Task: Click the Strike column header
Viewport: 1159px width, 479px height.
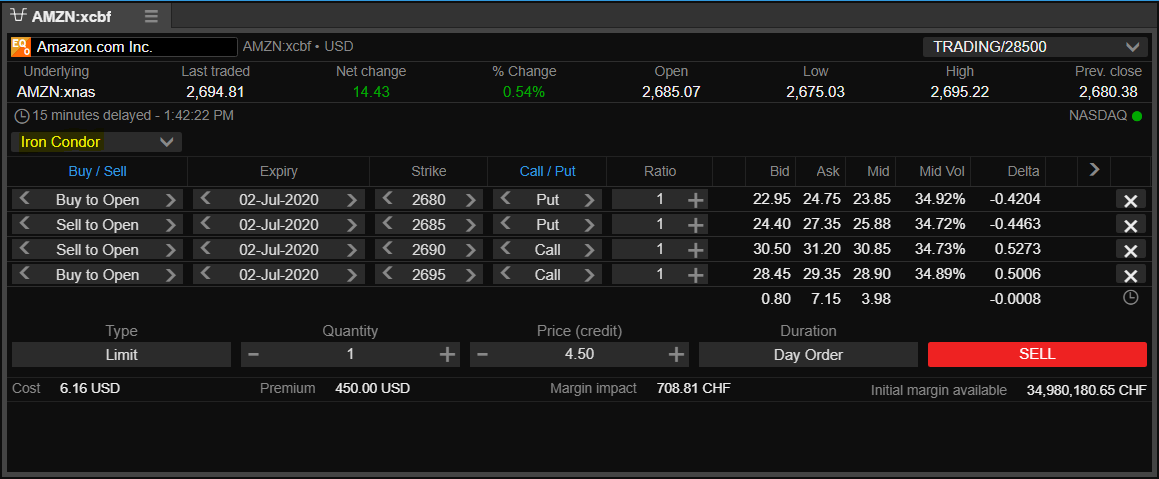Action: (429, 171)
